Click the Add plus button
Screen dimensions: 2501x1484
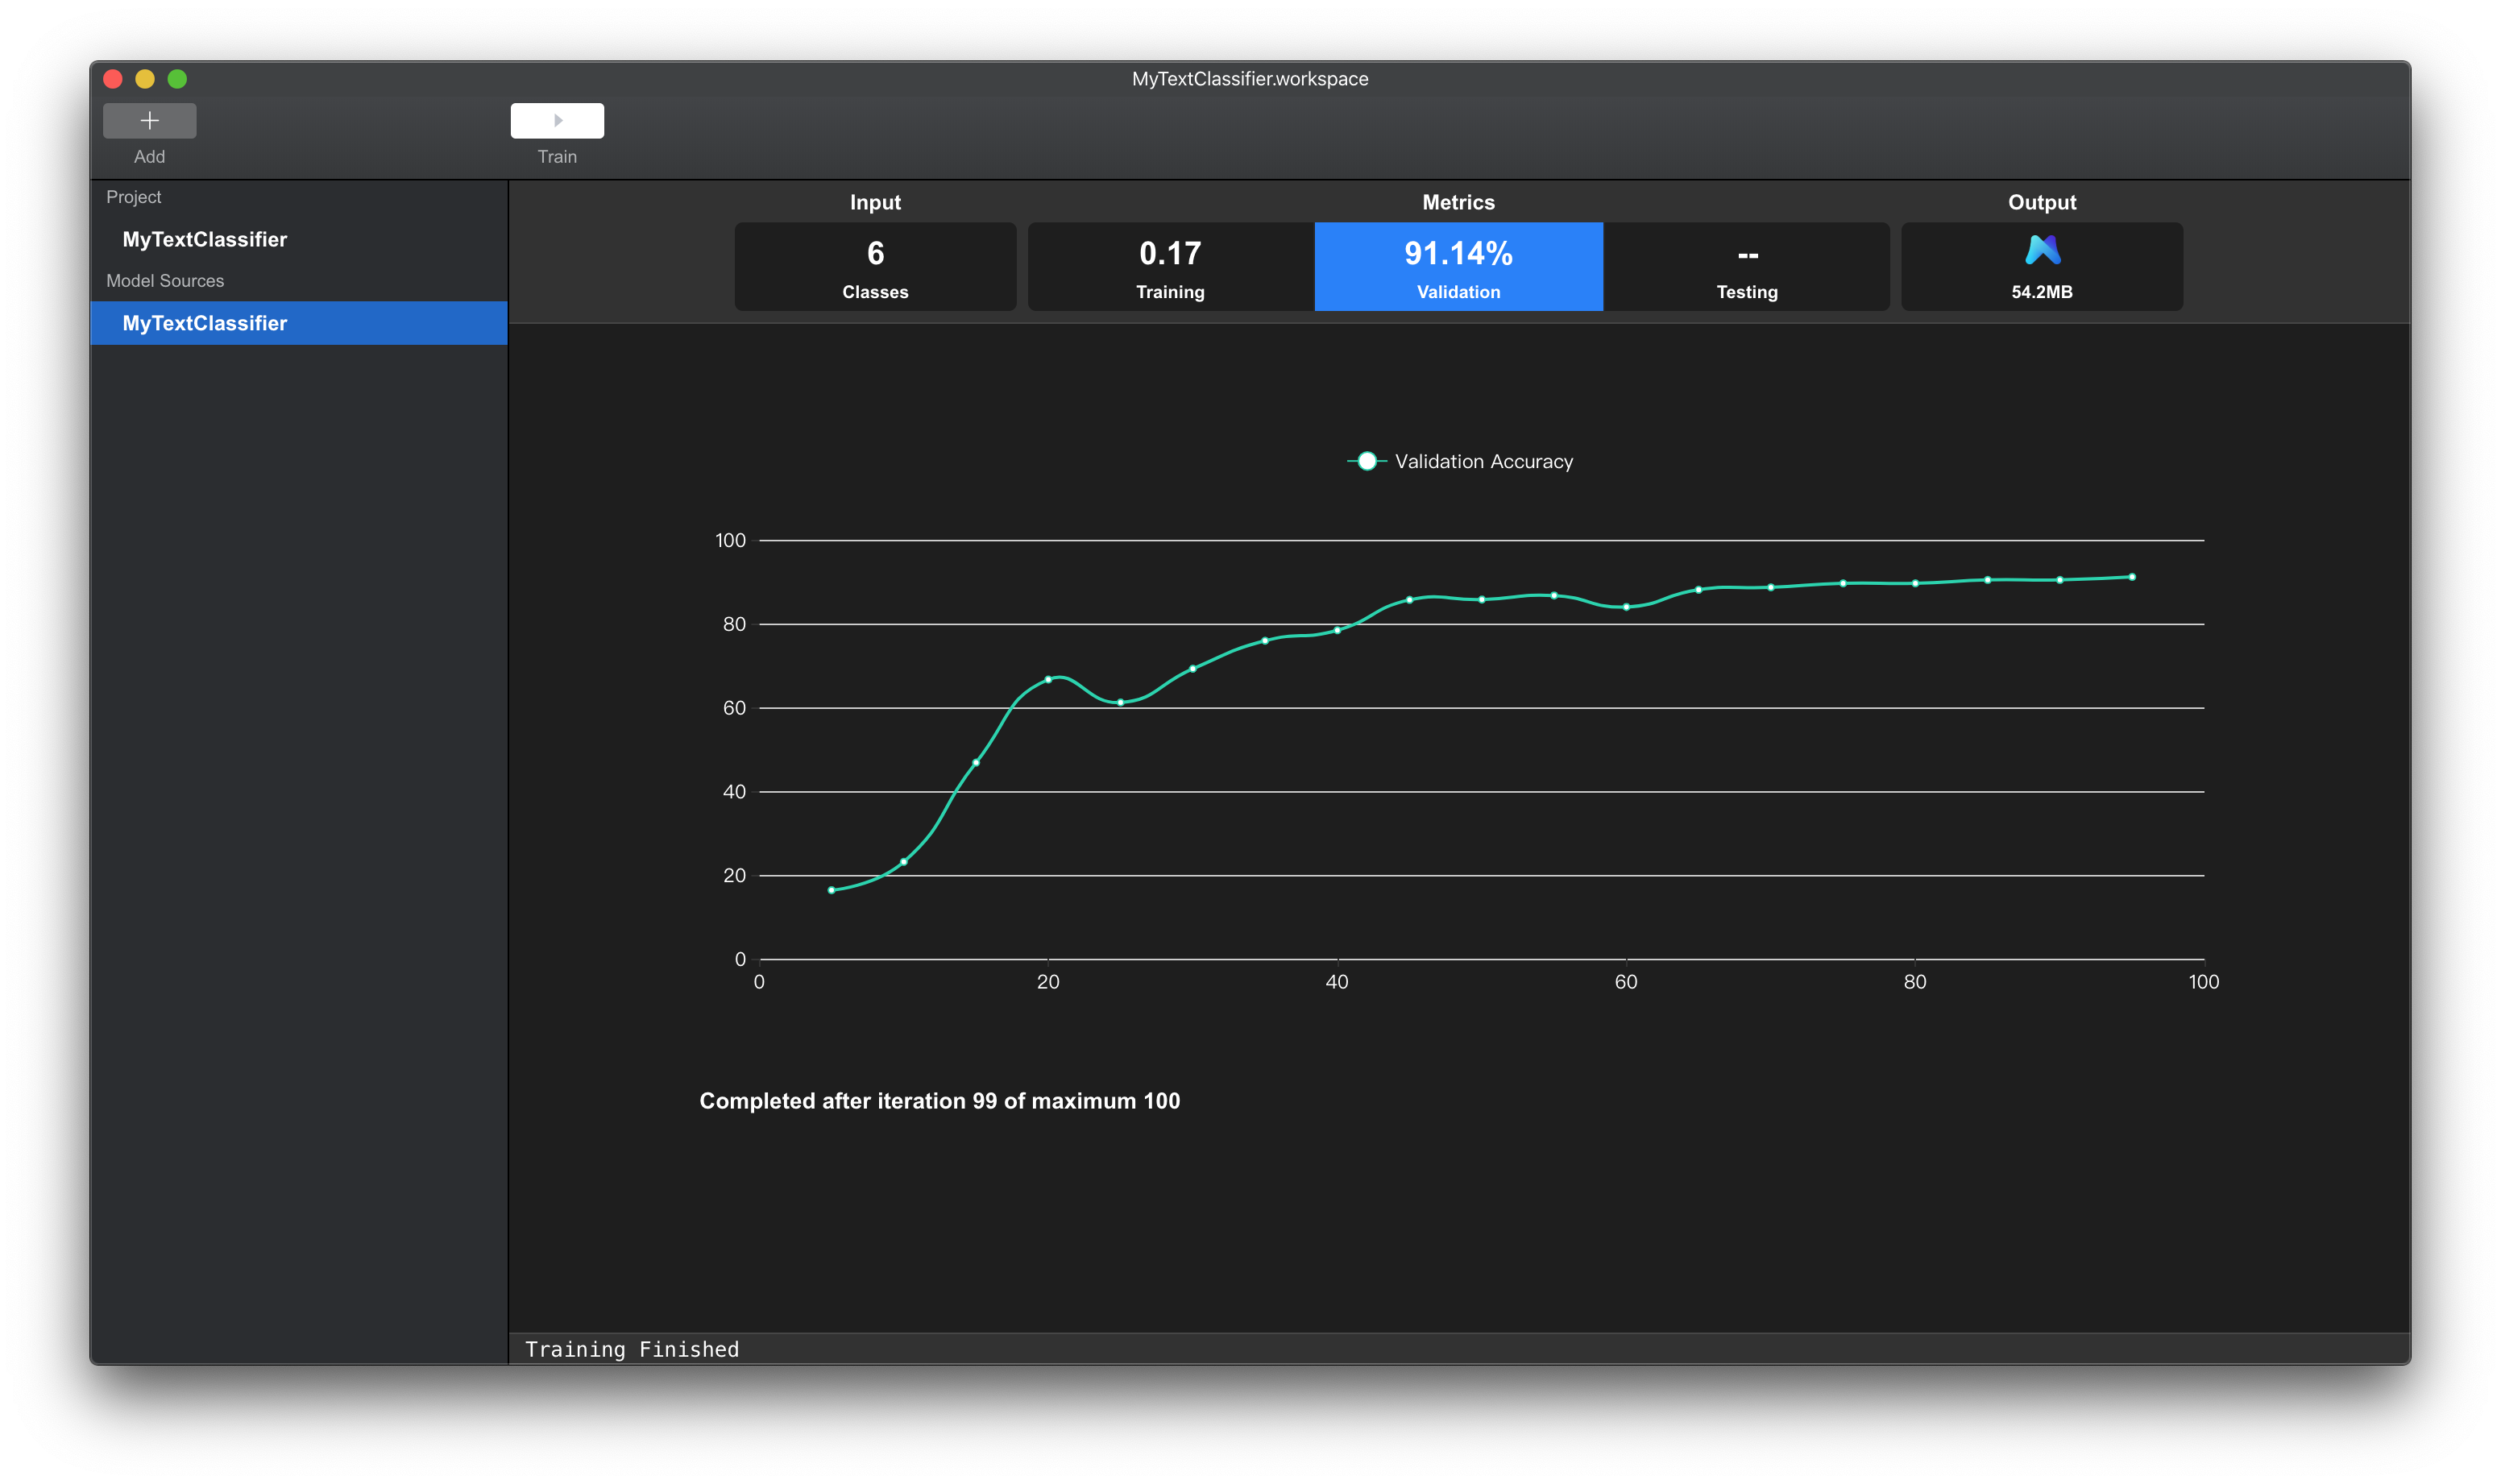149,120
